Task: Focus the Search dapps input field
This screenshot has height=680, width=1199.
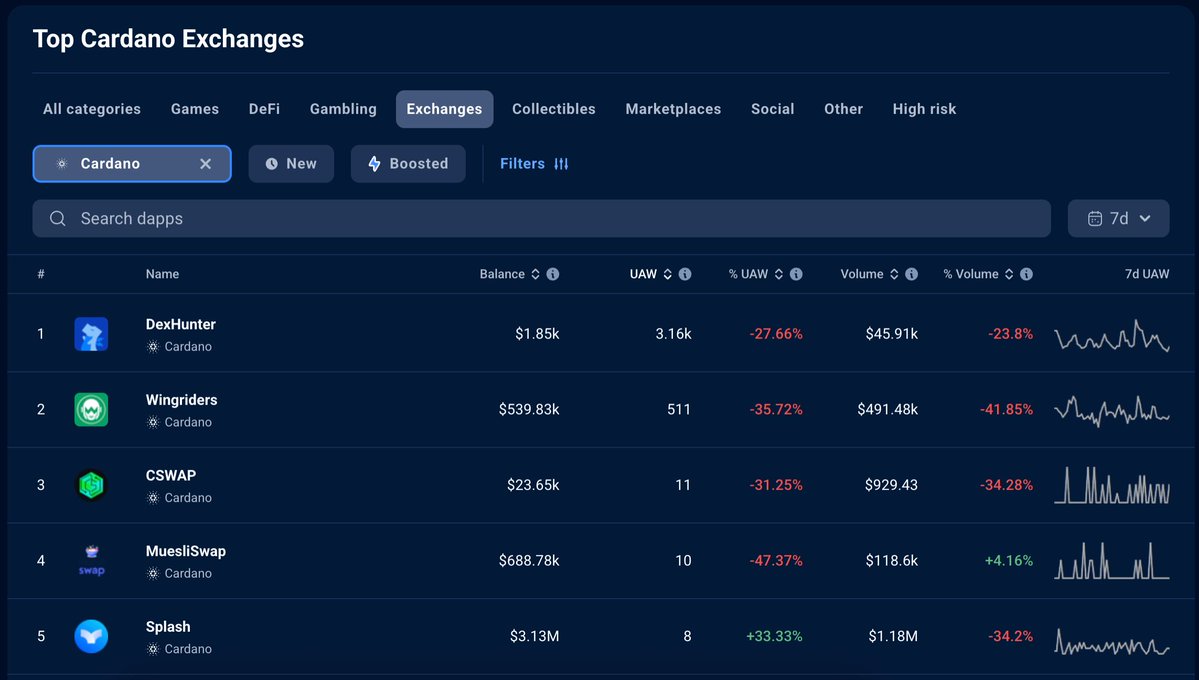Action: tap(541, 219)
